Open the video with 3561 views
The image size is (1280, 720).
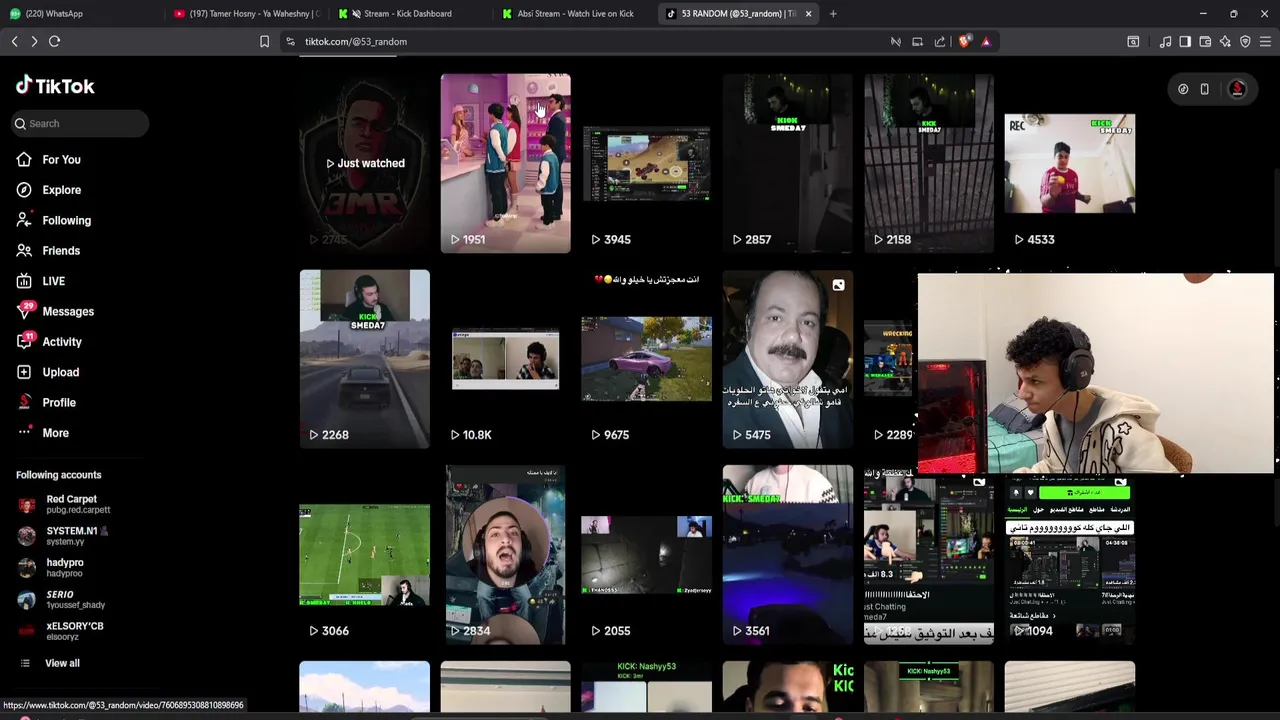(787, 555)
